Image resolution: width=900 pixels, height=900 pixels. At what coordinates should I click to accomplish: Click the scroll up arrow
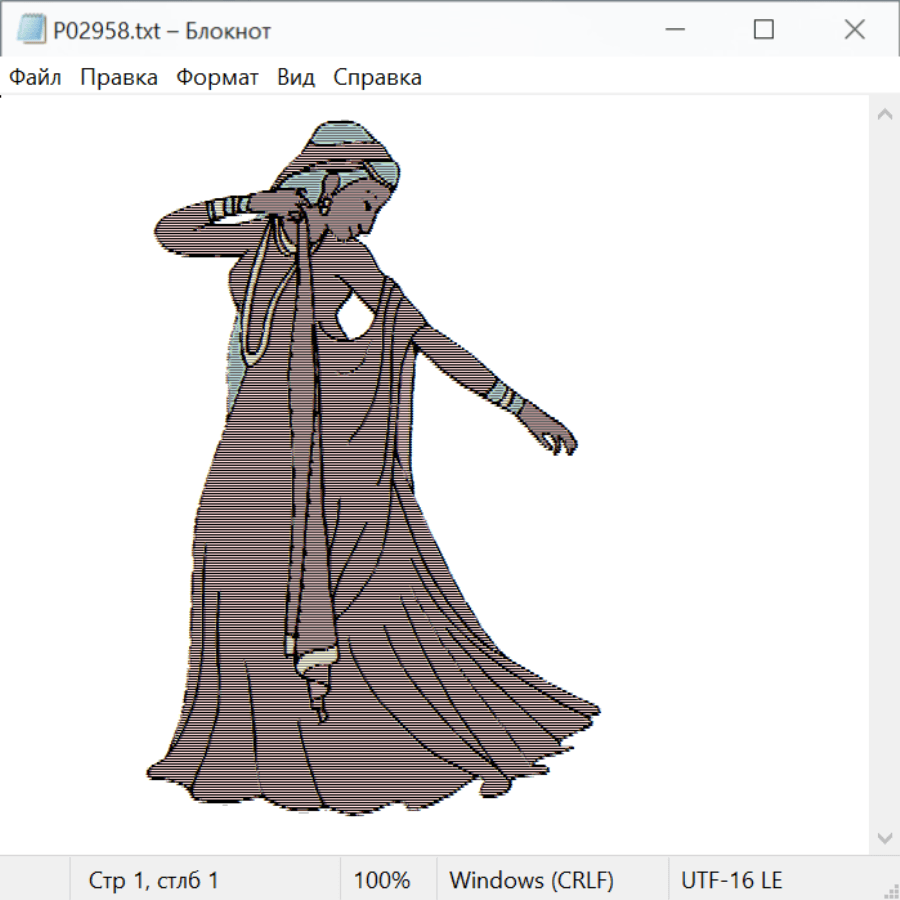pyautogui.click(x=884, y=114)
